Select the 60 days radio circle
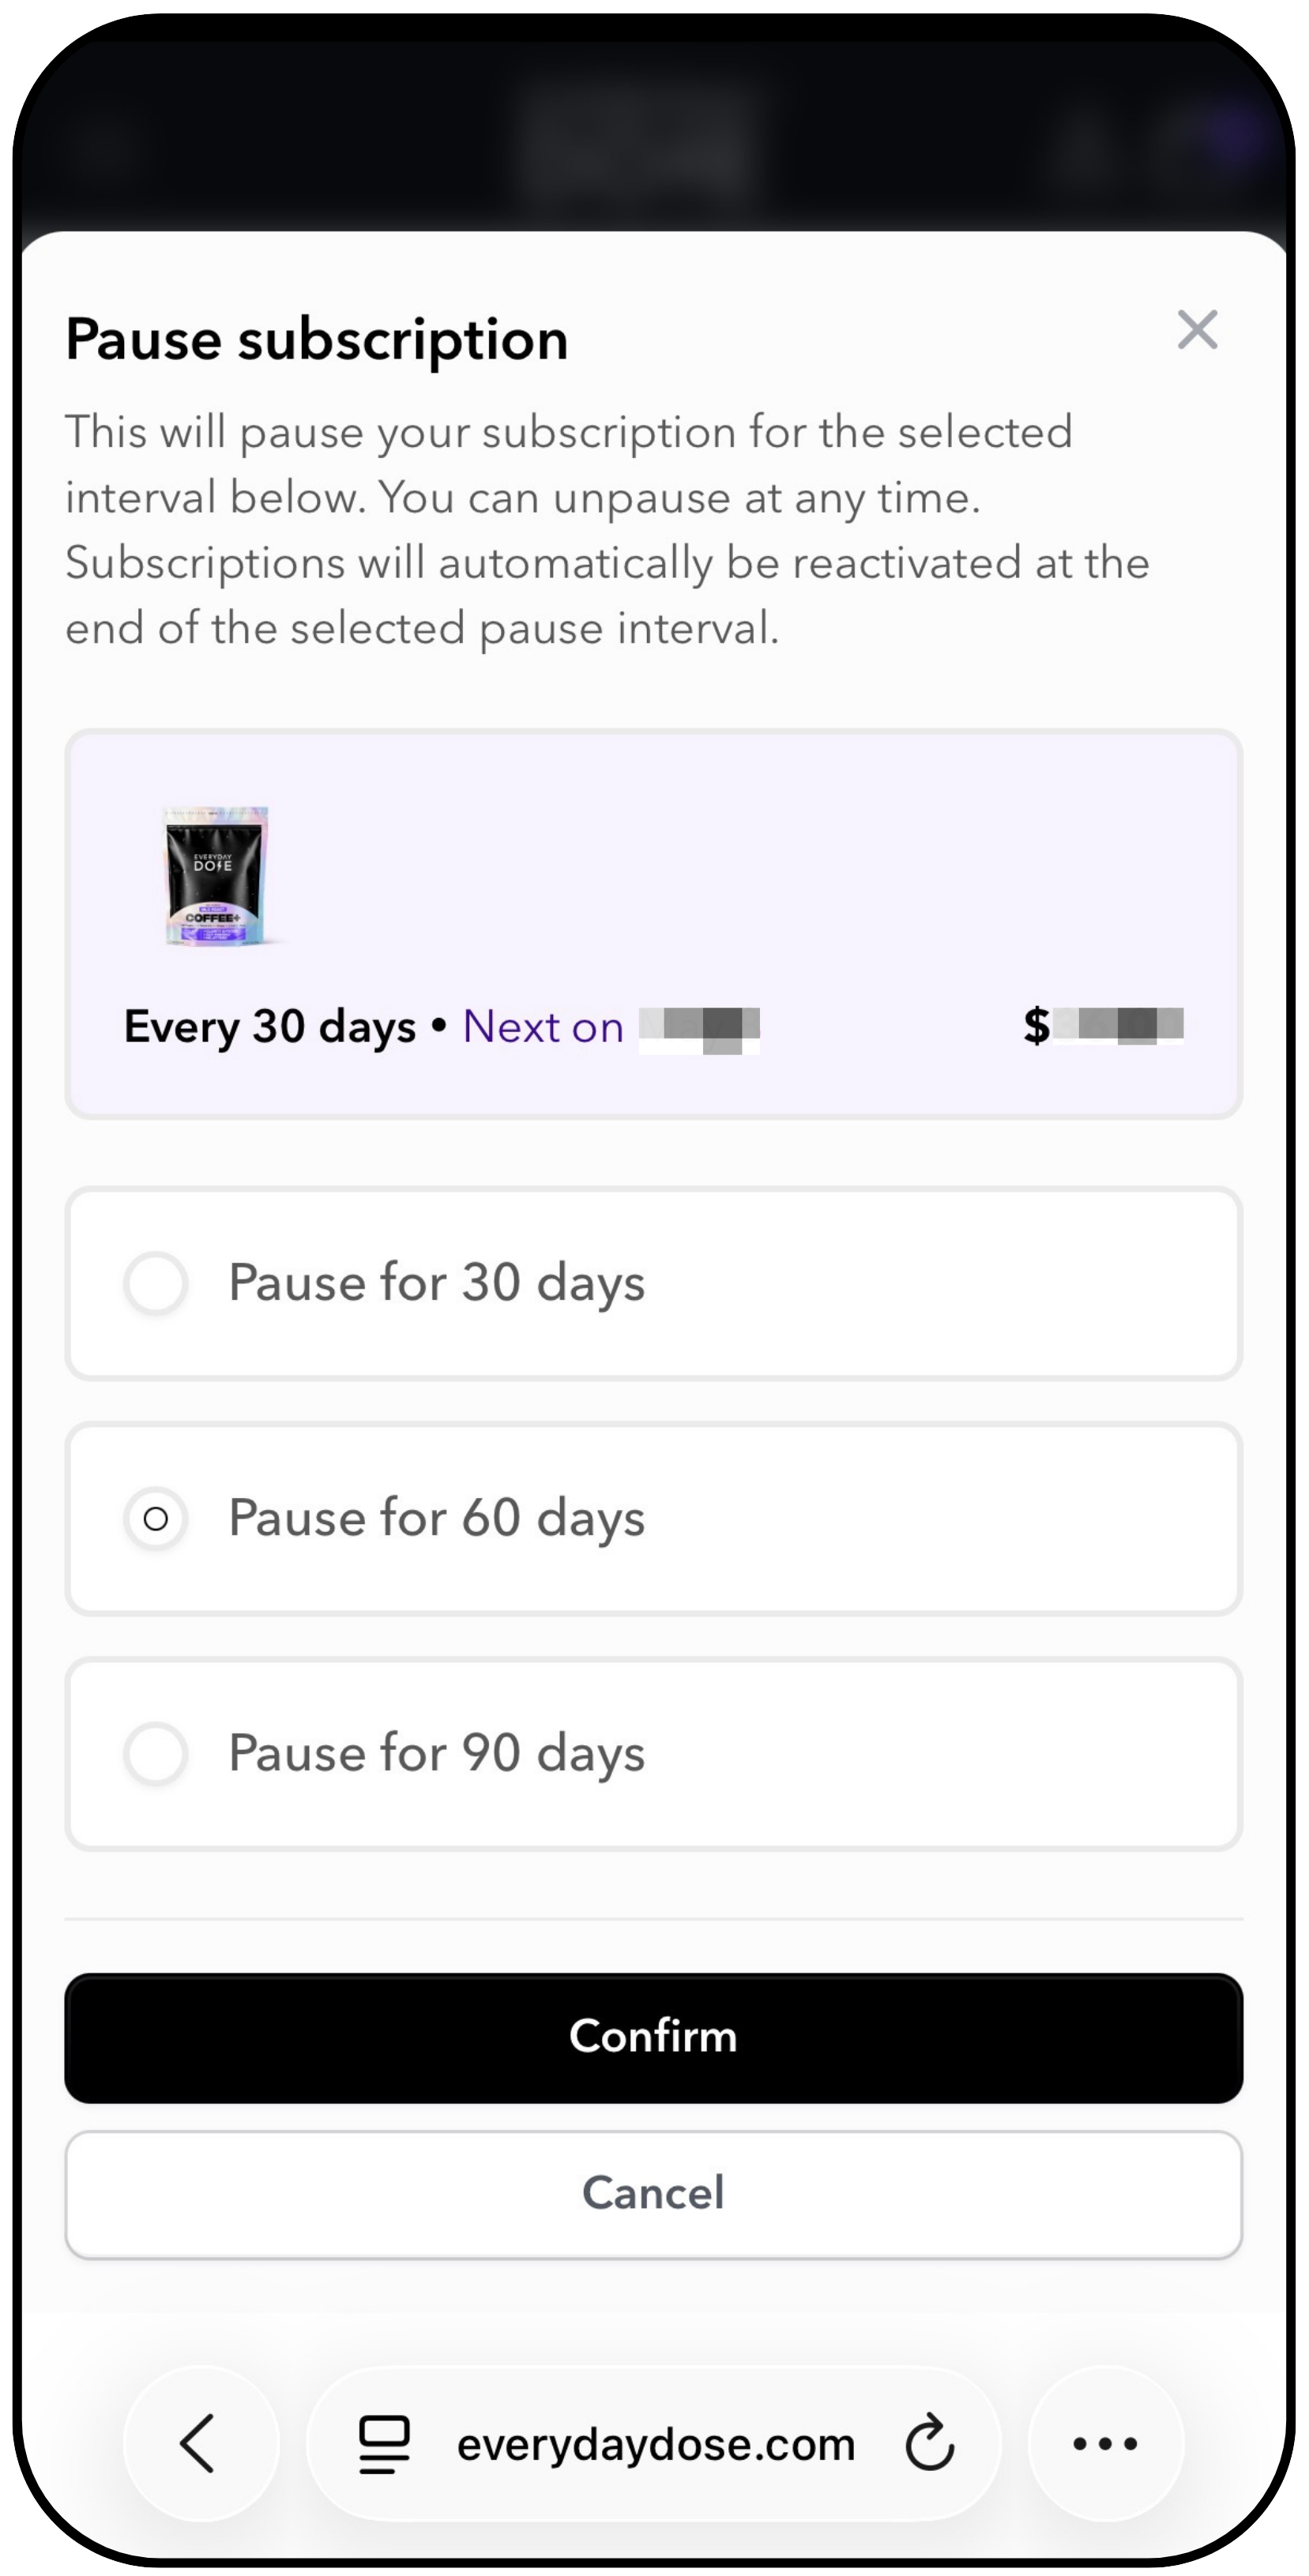 pos(156,1519)
